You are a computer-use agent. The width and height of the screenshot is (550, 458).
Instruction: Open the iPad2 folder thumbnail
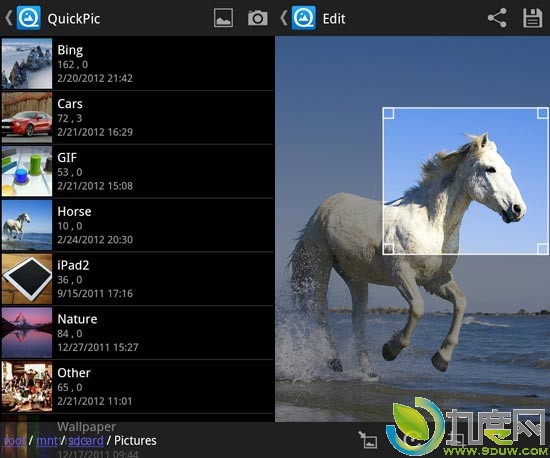tap(27, 279)
